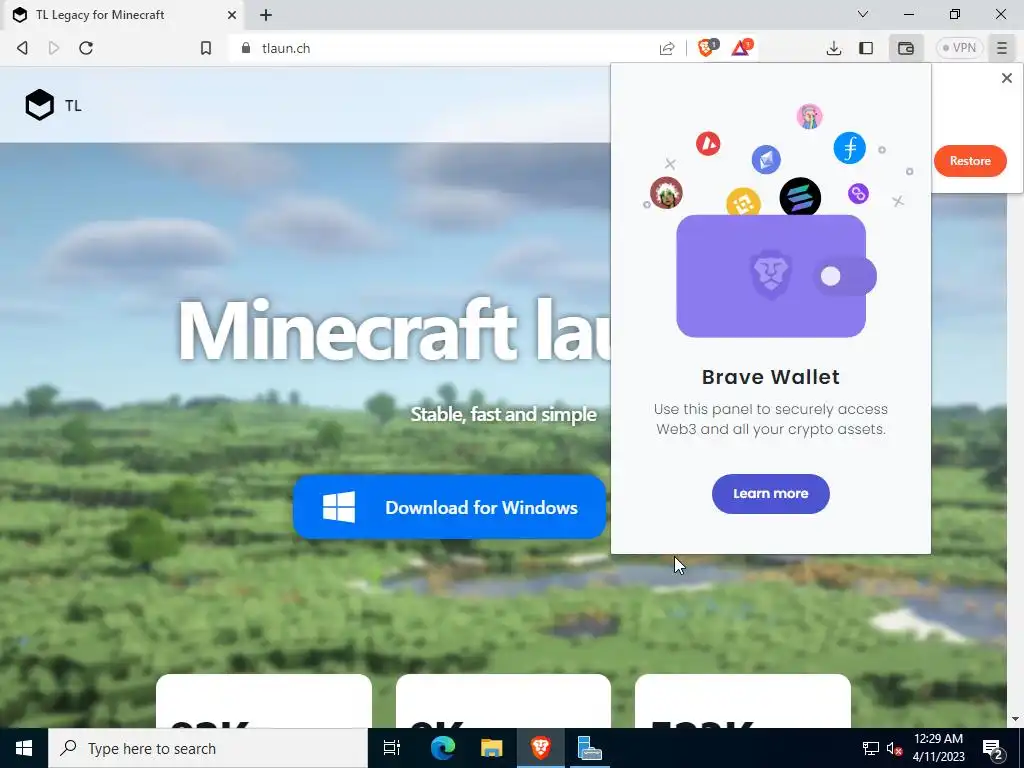The width and height of the screenshot is (1024, 768).
Task: Click Learn more in Brave Wallet panel
Action: pos(771,494)
